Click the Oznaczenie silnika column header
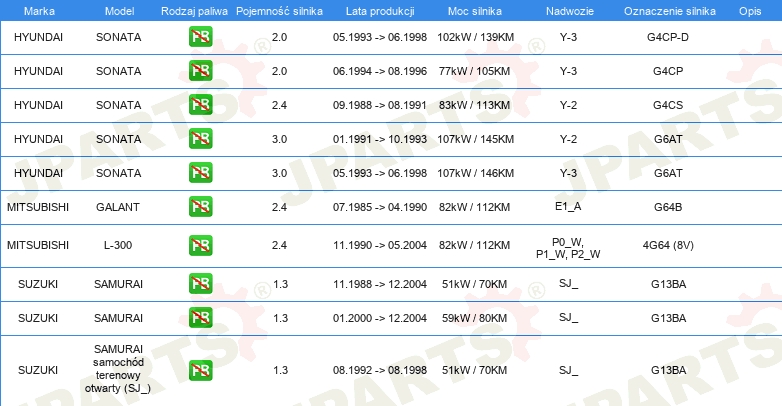The image size is (782, 406). (x=669, y=11)
